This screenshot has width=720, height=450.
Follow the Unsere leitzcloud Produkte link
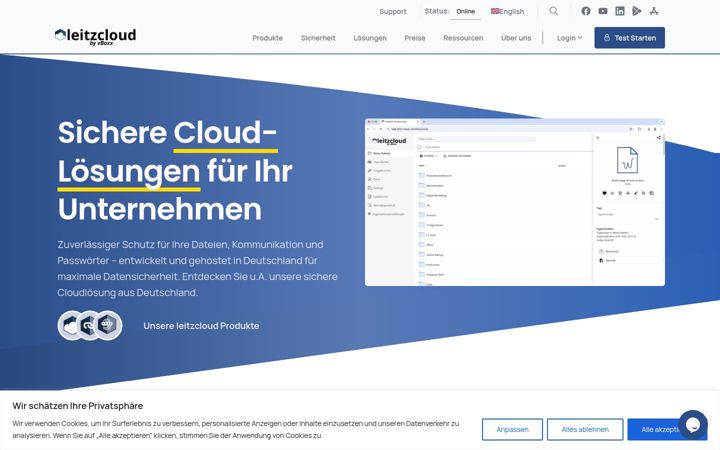point(201,326)
